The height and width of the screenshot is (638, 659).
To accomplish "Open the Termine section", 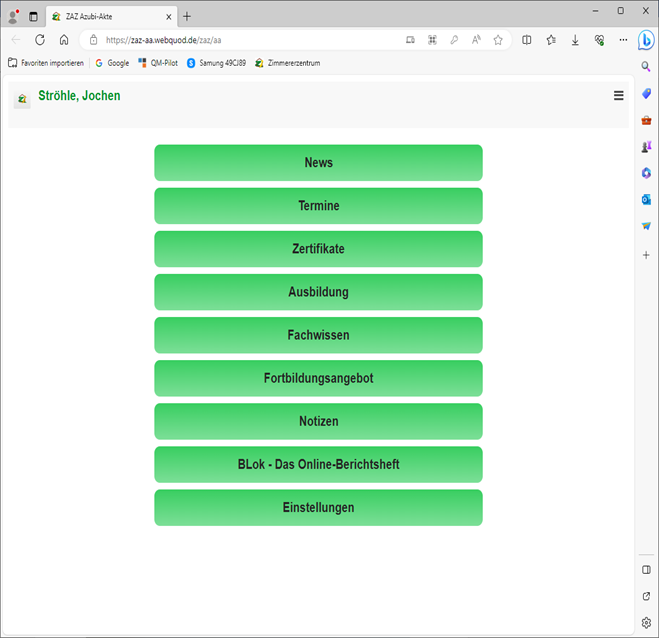I will point(318,206).
